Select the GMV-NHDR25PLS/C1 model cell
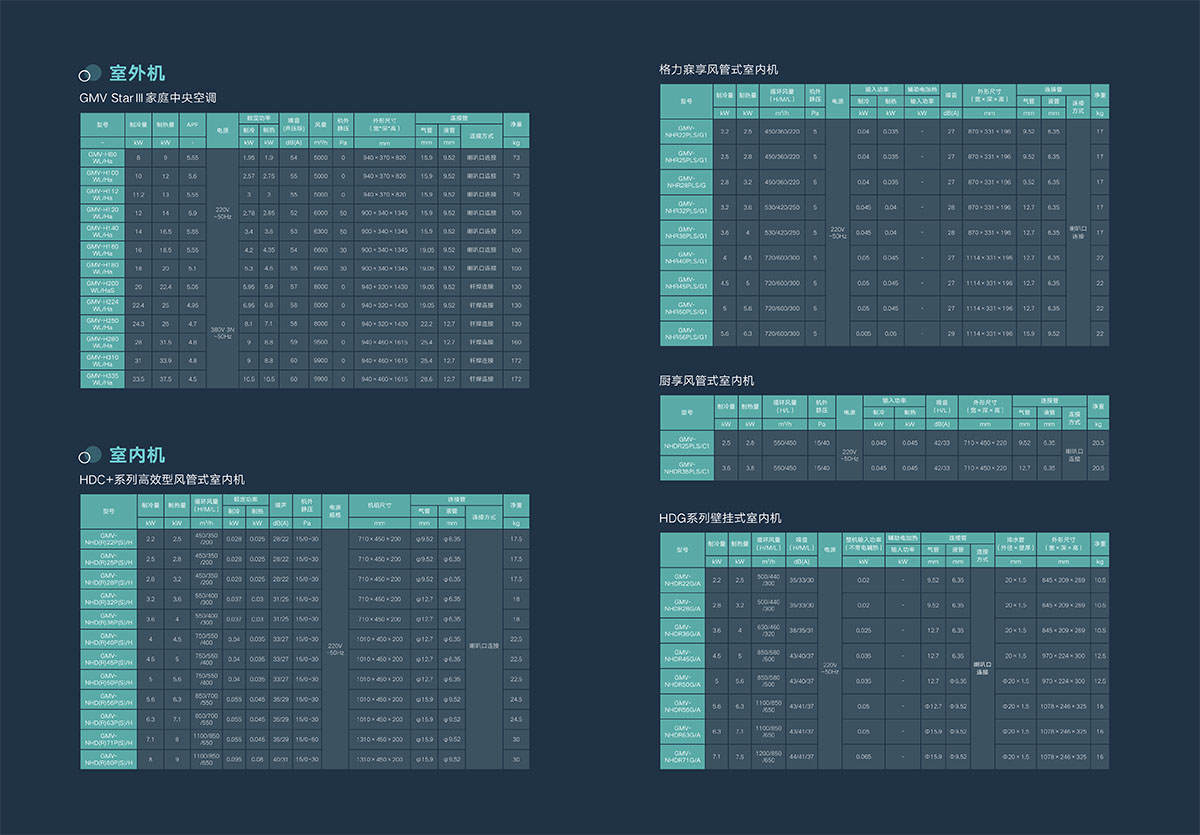The image size is (1200, 835). click(686, 442)
